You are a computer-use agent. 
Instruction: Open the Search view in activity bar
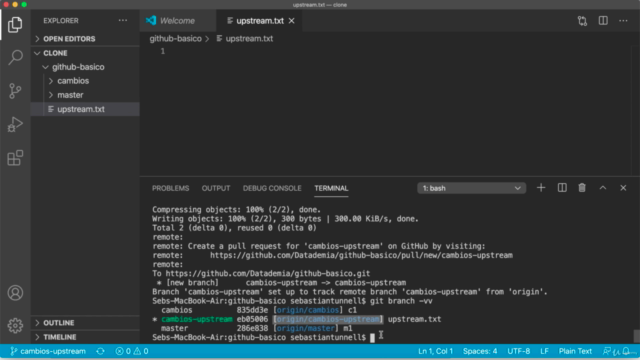[x=15, y=57]
